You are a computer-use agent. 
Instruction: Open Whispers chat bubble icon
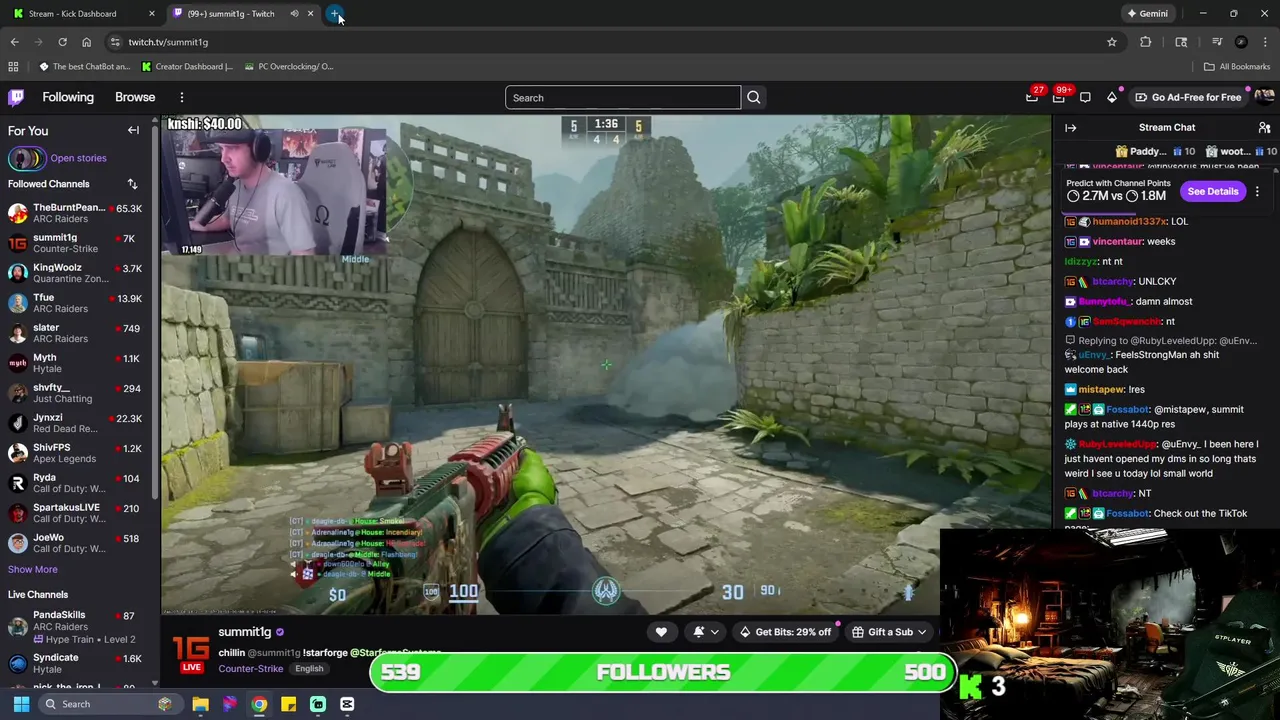click(x=1085, y=97)
